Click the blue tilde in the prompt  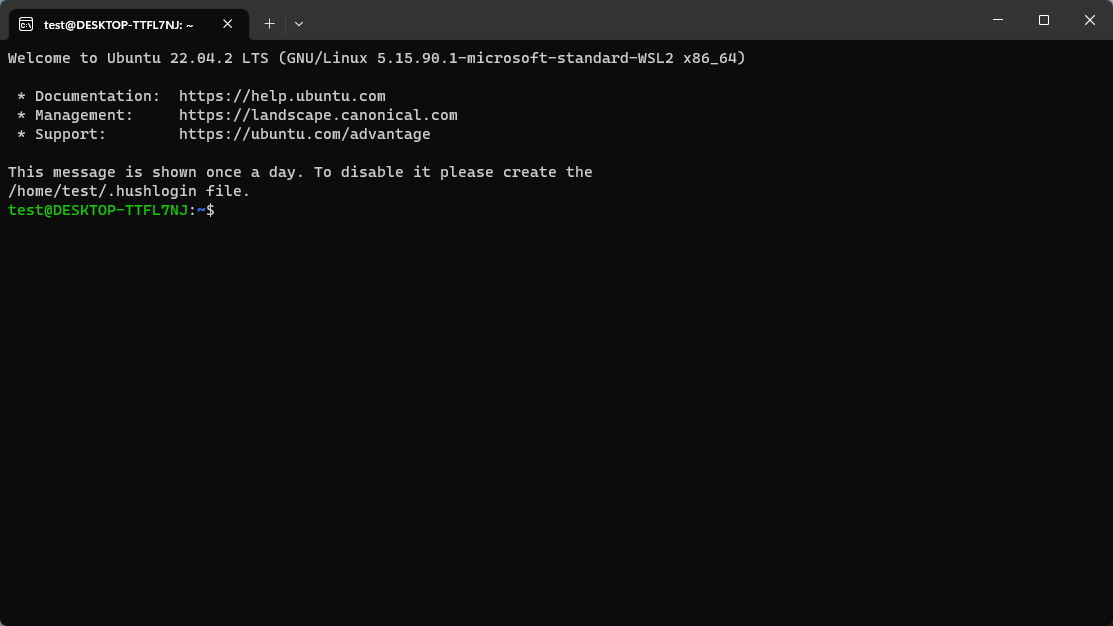point(201,210)
